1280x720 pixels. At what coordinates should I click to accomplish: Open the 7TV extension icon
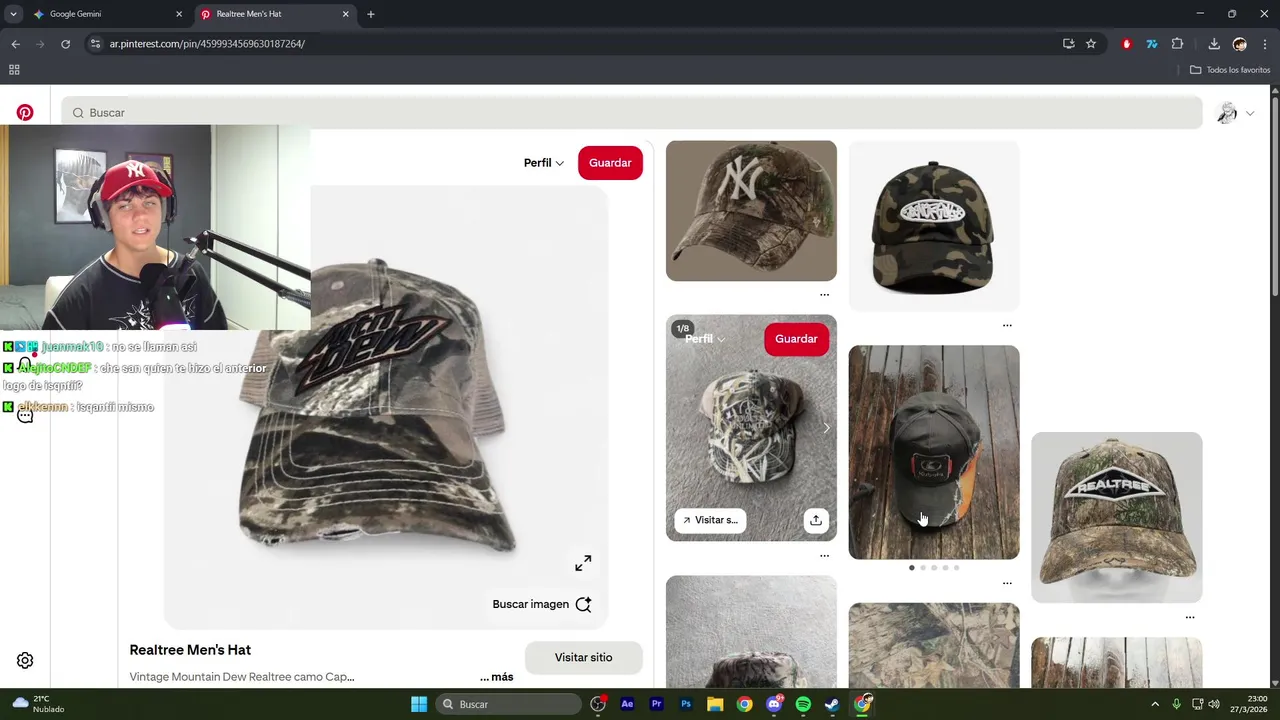coord(1152,44)
